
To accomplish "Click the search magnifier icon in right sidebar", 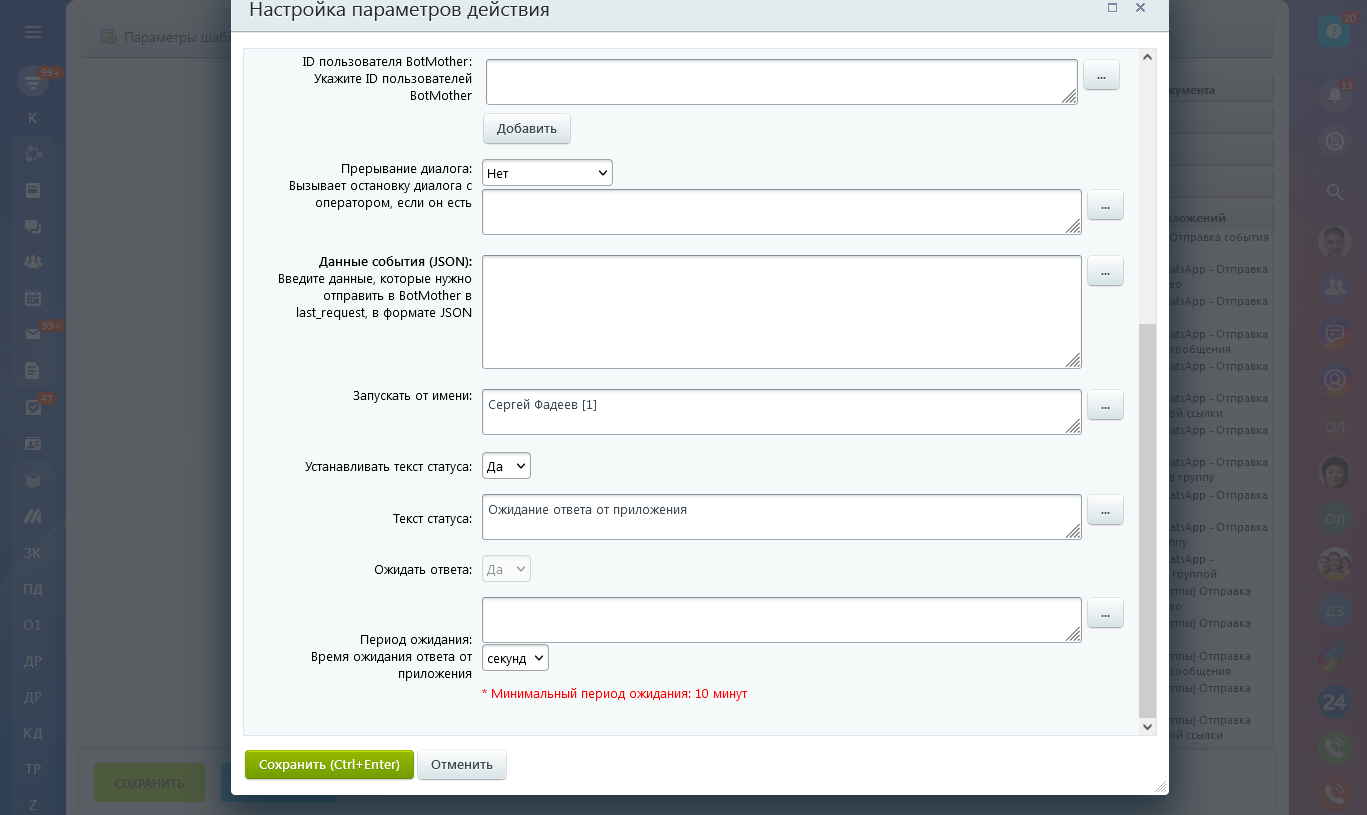I will coord(1334,191).
